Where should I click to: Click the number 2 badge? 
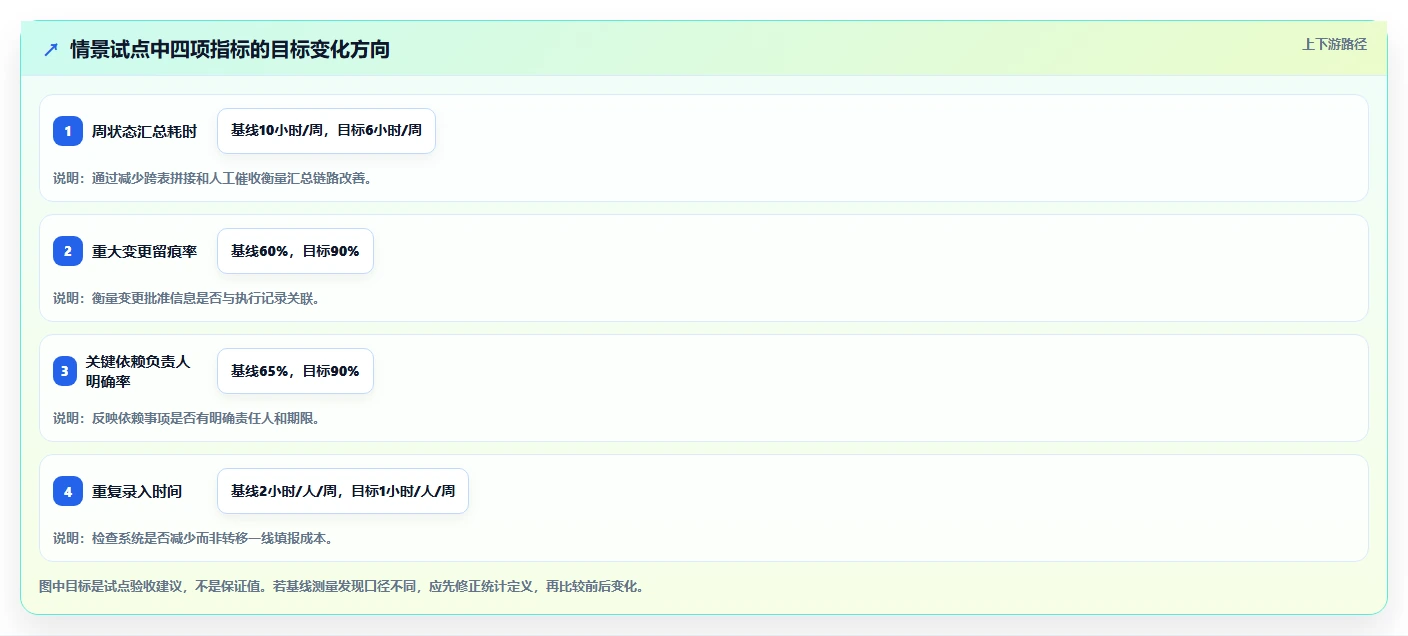pos(68,251)
